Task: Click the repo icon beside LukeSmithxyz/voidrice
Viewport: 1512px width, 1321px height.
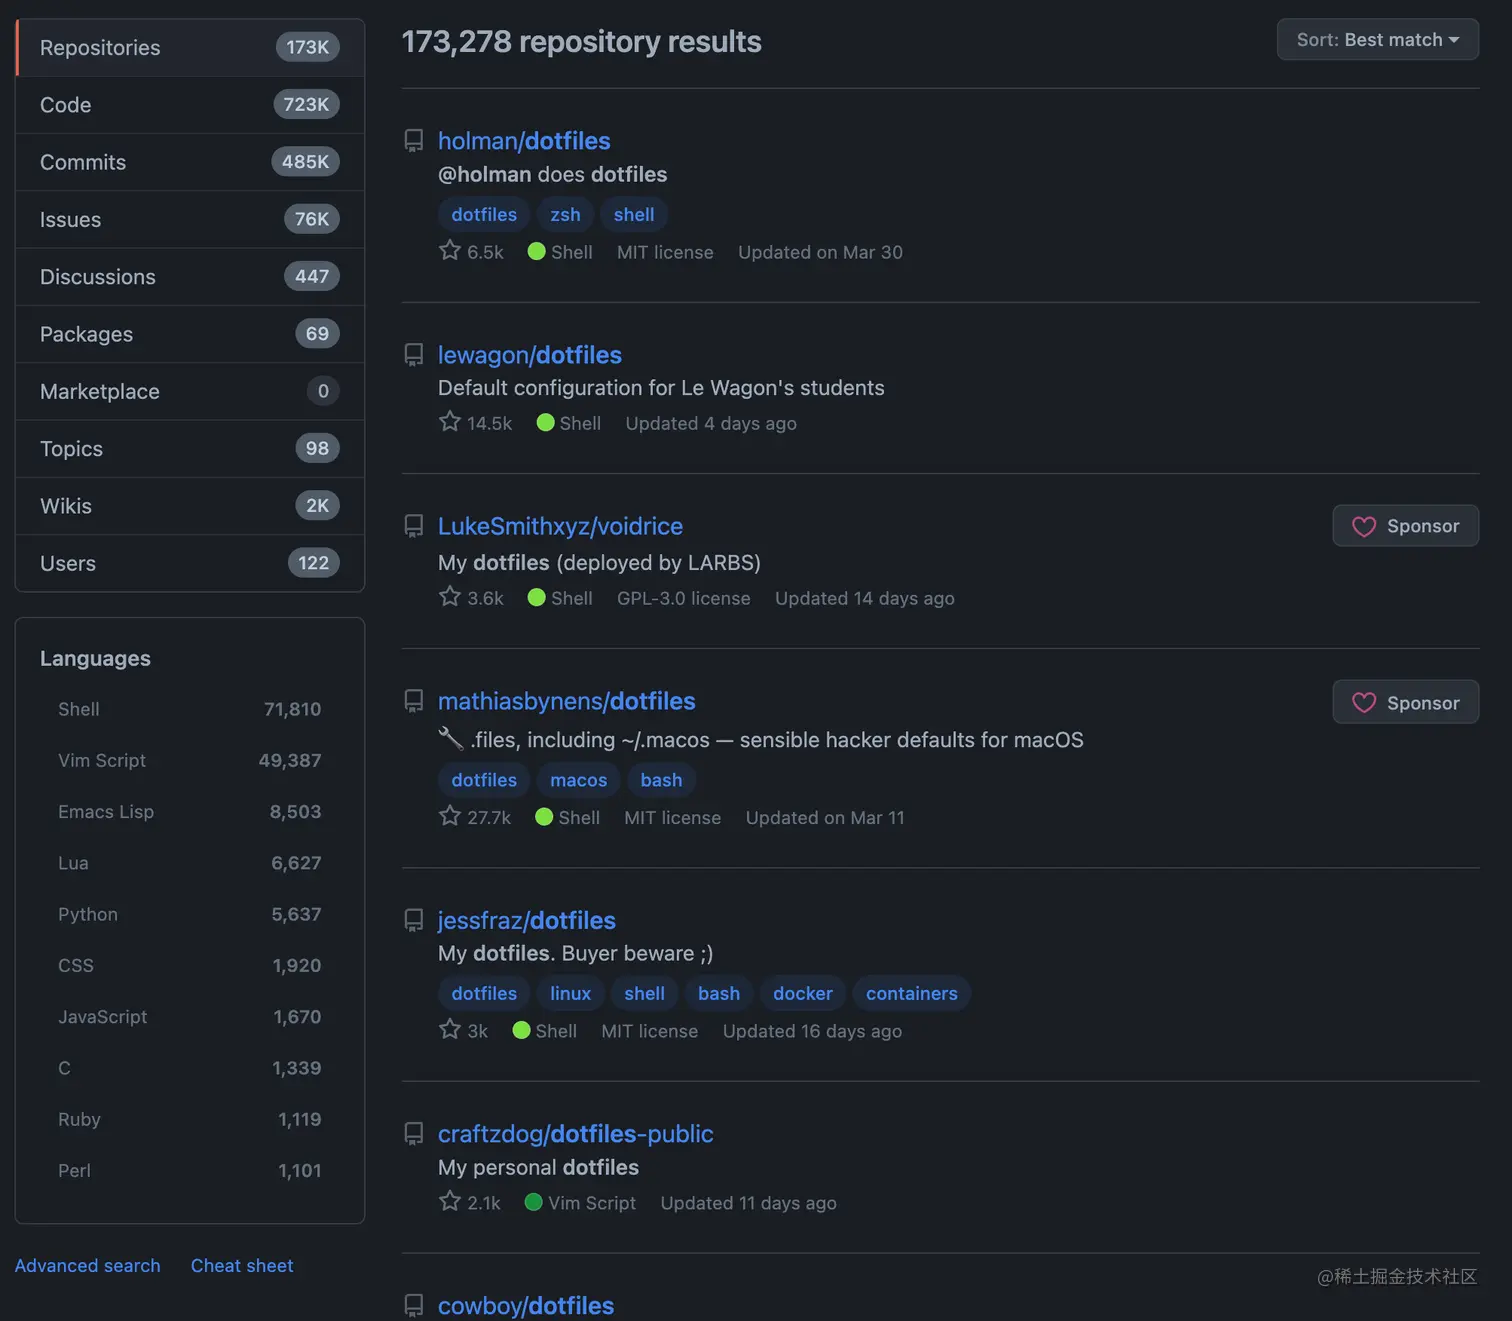Action: [413, 526]
